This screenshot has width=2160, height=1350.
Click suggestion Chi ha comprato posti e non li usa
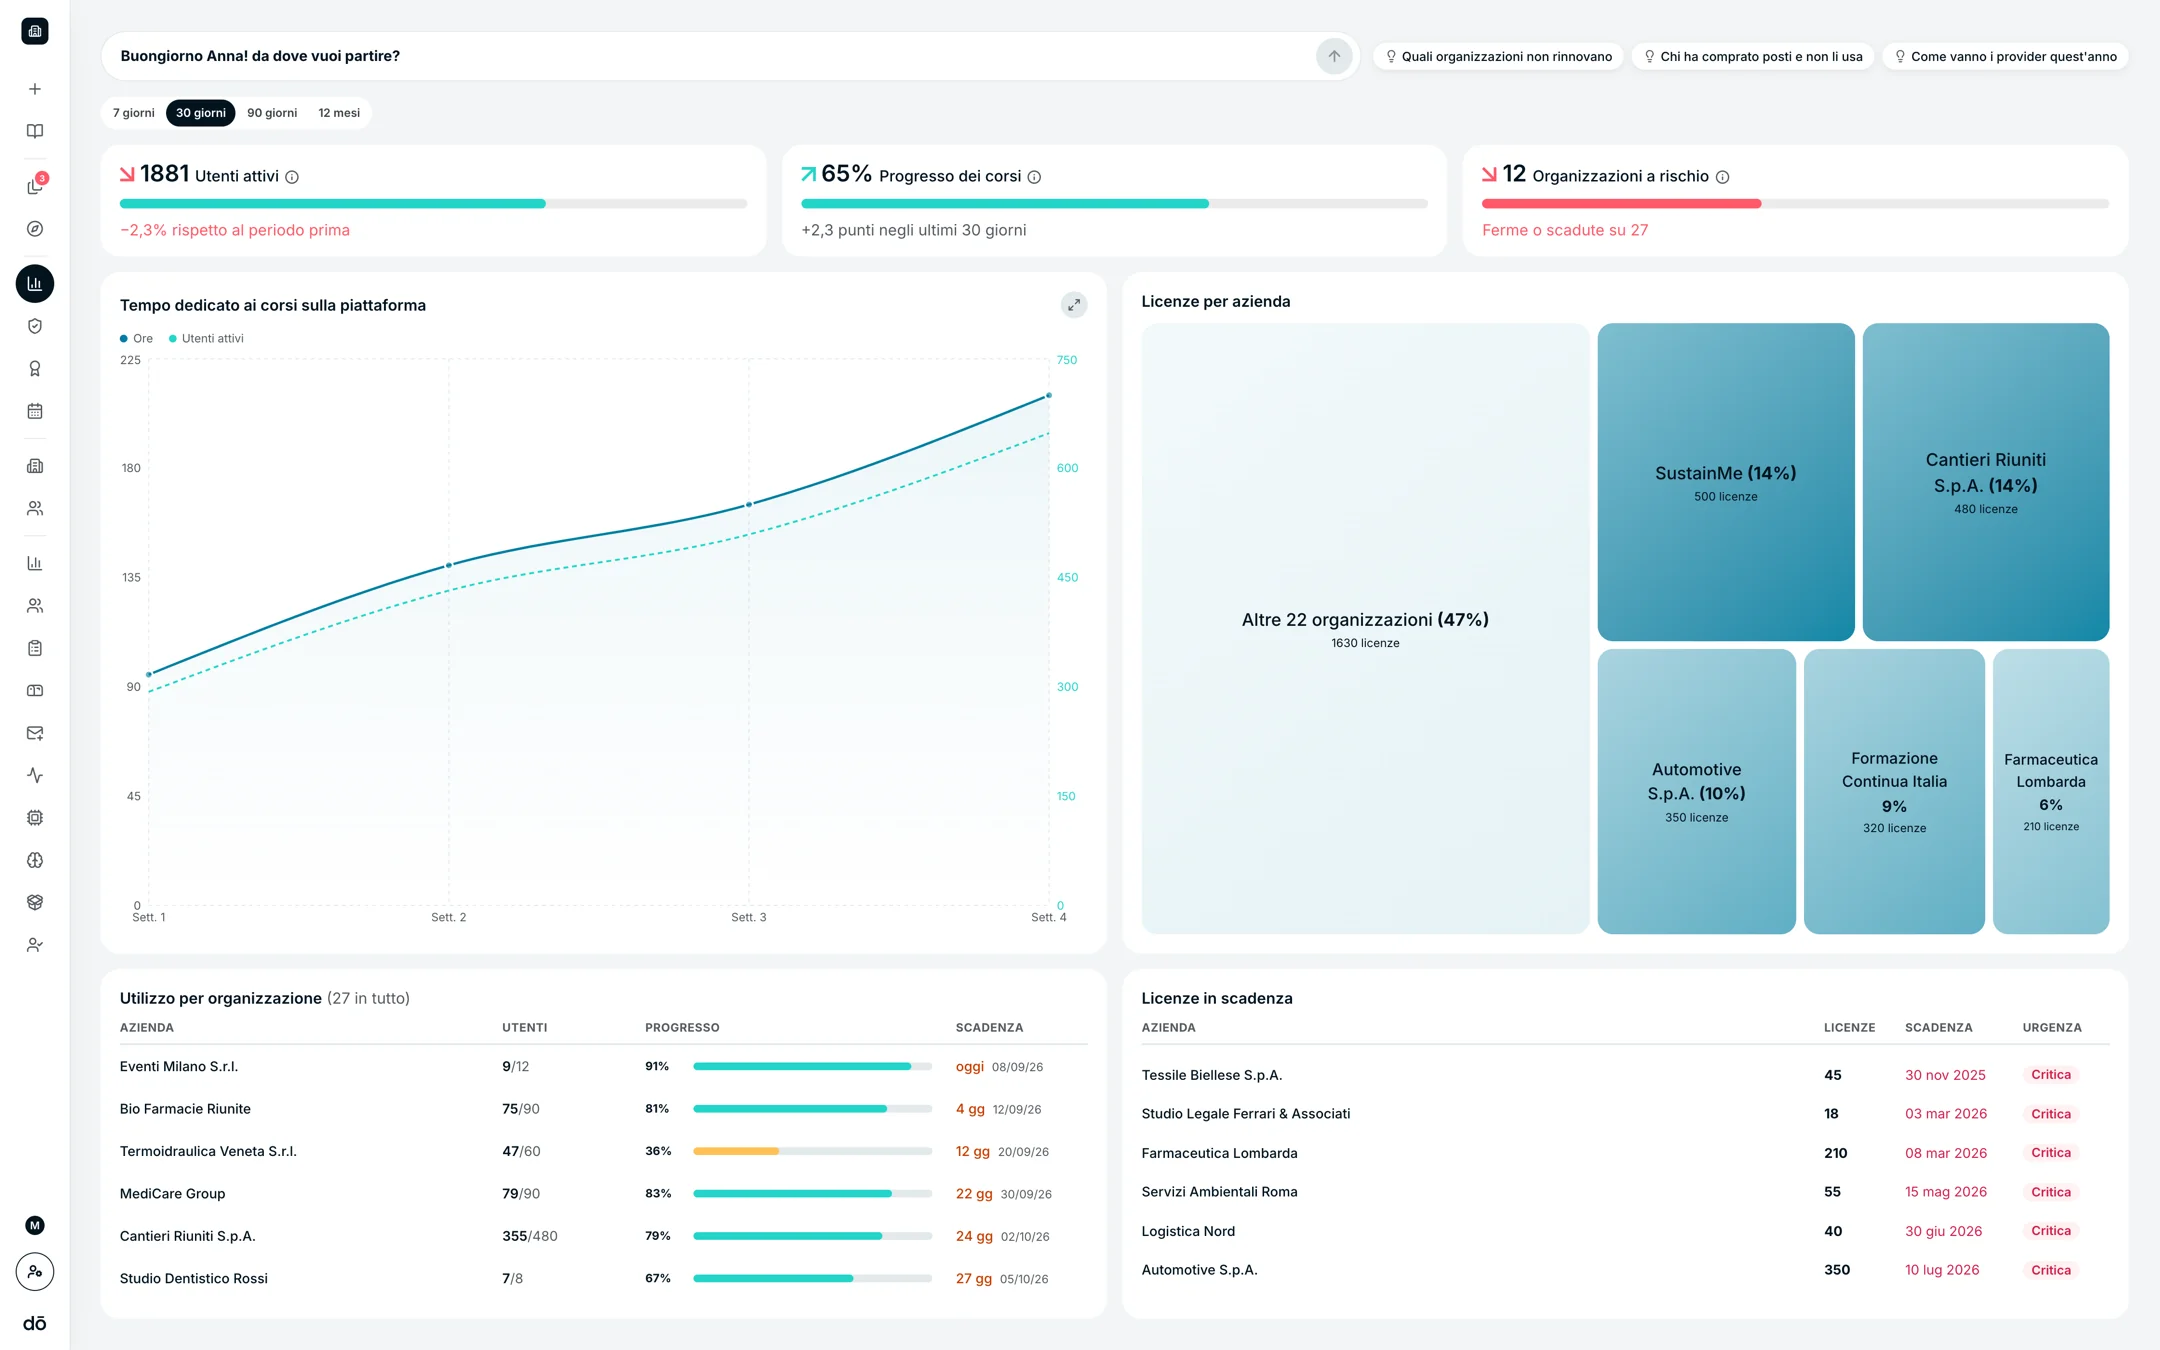pyautogui.click(x=1753, y=56)
